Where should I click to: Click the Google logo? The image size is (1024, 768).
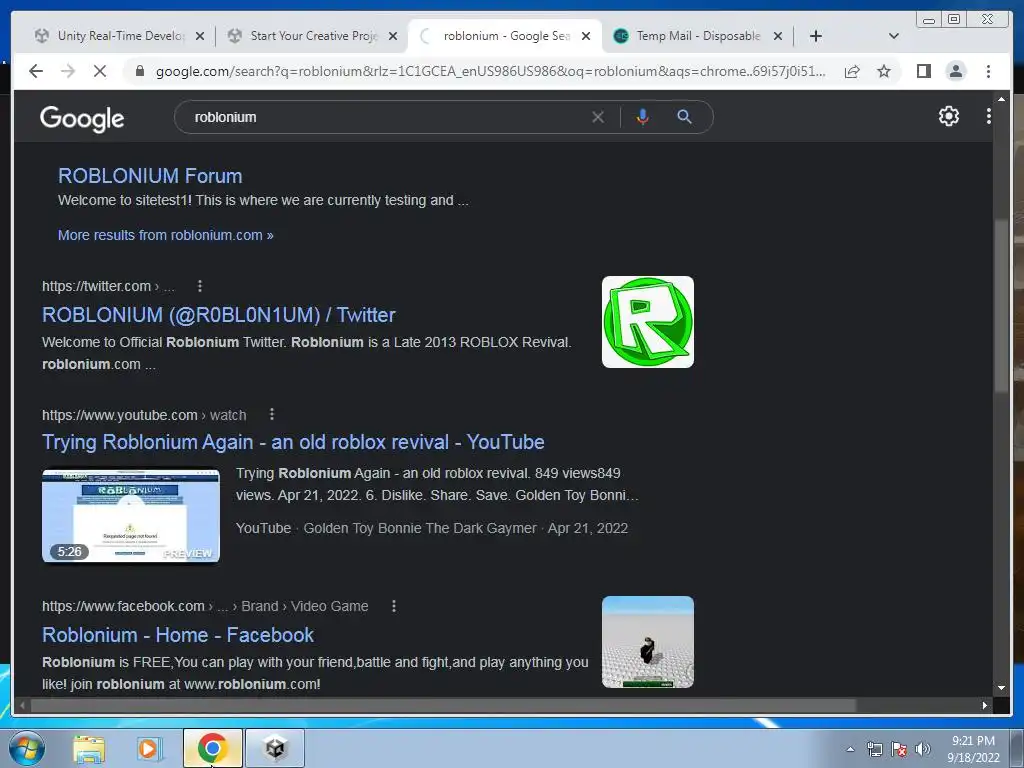click(x=82, y=118)
